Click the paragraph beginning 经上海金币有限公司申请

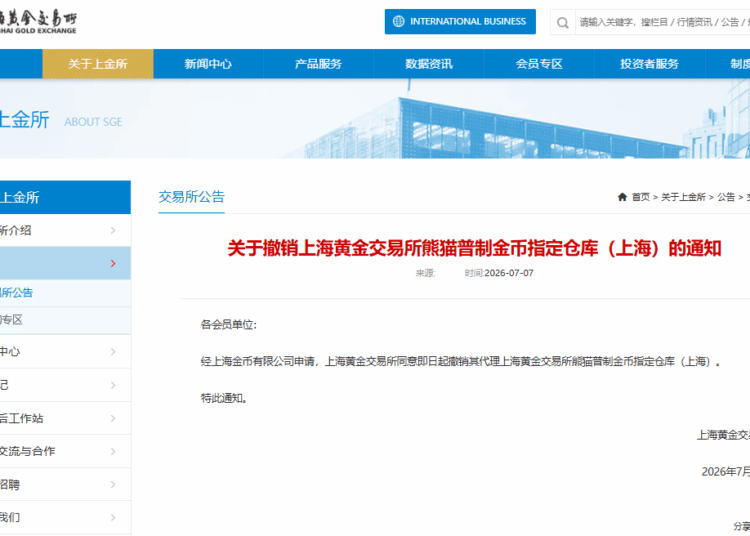click(460, 361)
